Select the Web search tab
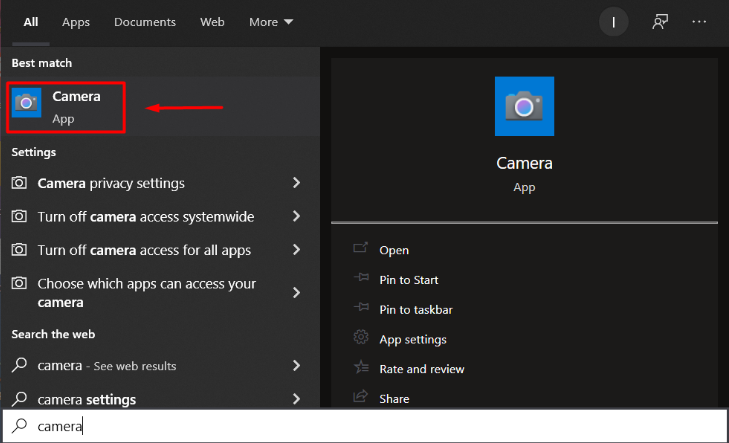Screen dimensions: 729x443 [212, 22]
